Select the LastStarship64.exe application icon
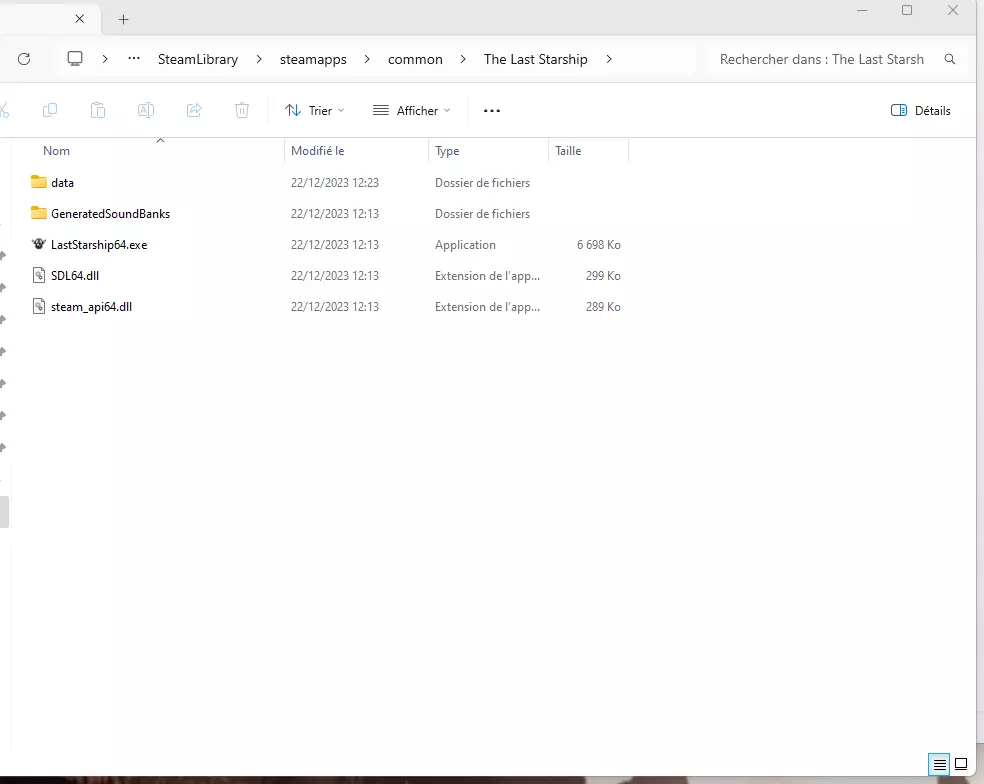Image resolution: width=984 pixels, height=784 pixels. point(38,244)
